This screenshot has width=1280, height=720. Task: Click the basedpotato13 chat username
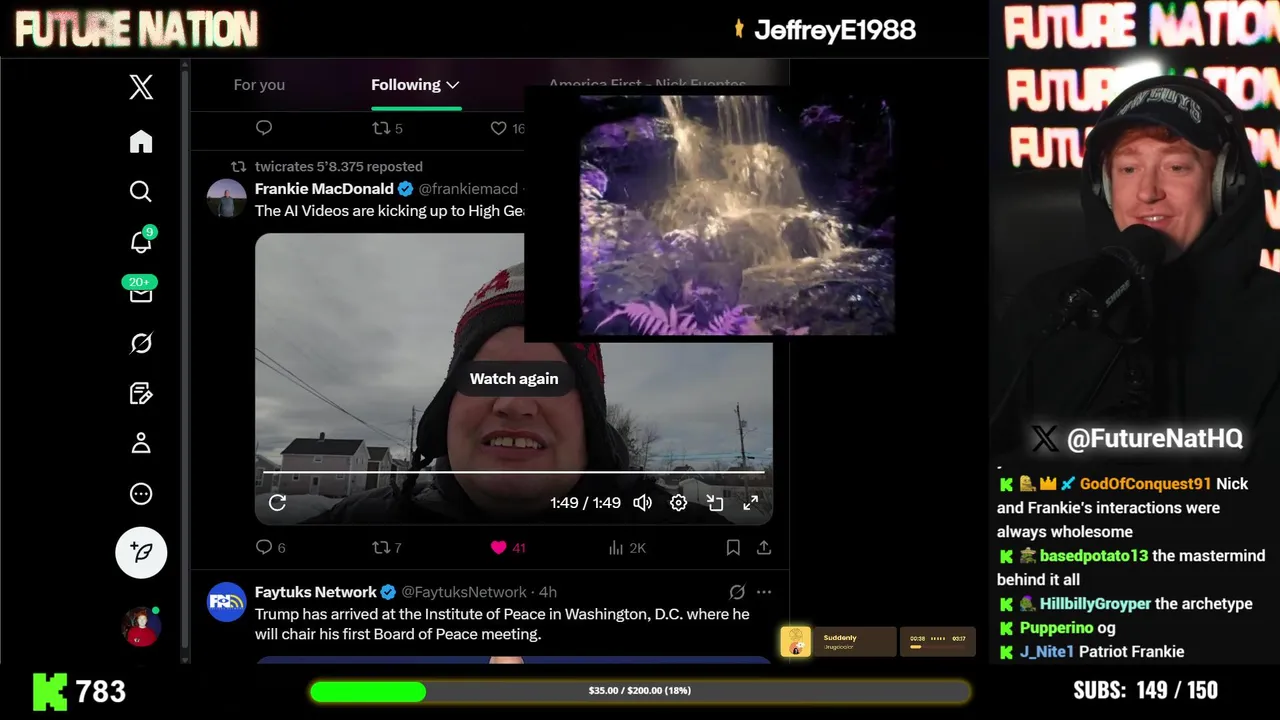point(1094,556)
